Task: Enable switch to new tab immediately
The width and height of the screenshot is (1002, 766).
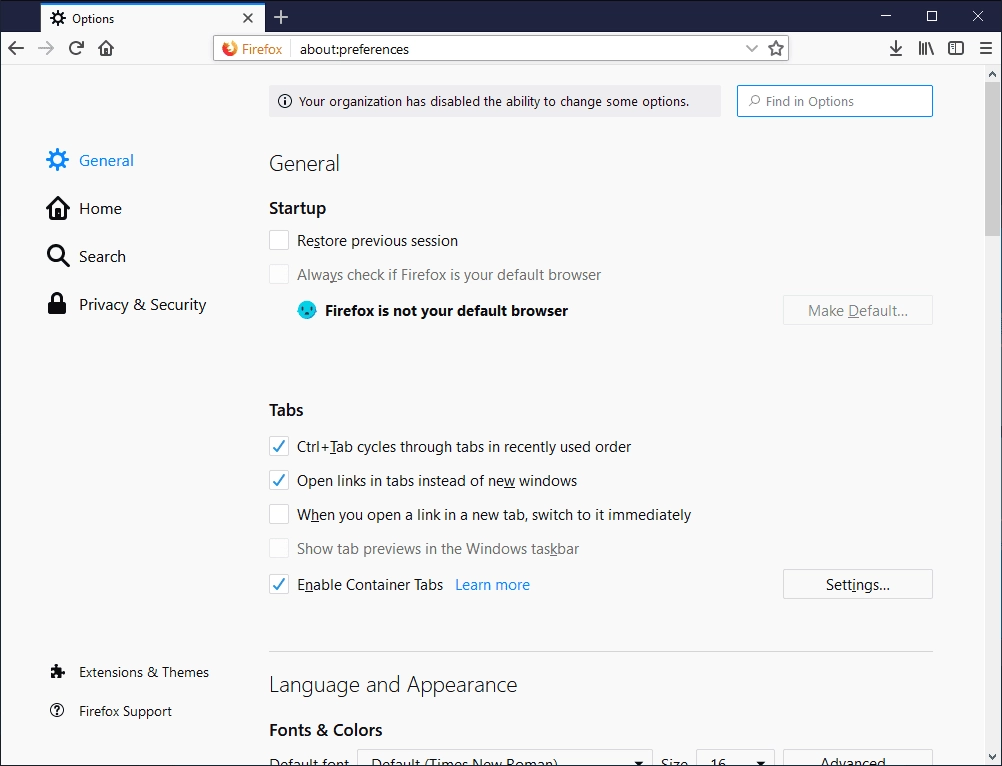Action: pos(279,514)
